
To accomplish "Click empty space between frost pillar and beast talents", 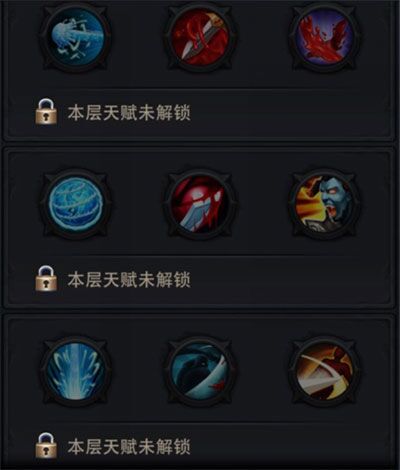I will [138, 371].
